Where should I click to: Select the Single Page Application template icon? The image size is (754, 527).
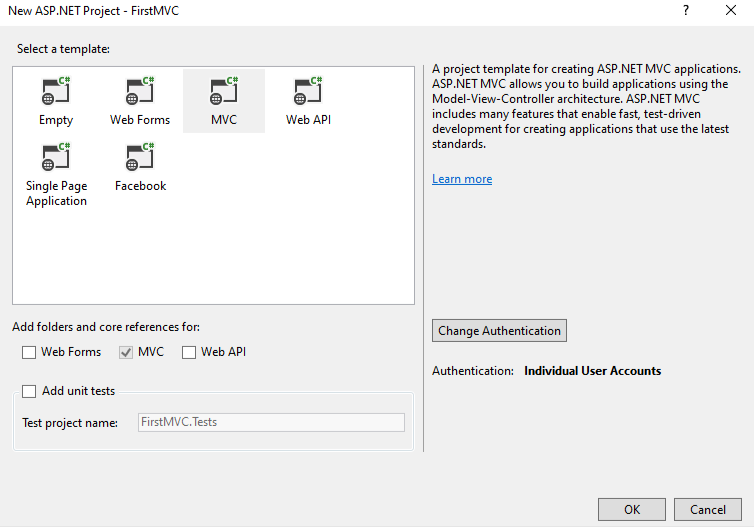click(56, 157)
